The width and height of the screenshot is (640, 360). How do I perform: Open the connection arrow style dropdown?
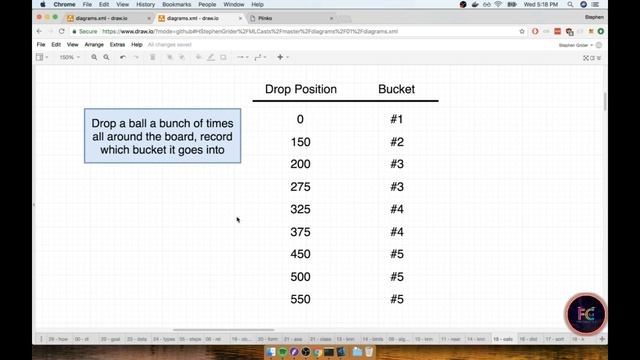pos(242,58)
